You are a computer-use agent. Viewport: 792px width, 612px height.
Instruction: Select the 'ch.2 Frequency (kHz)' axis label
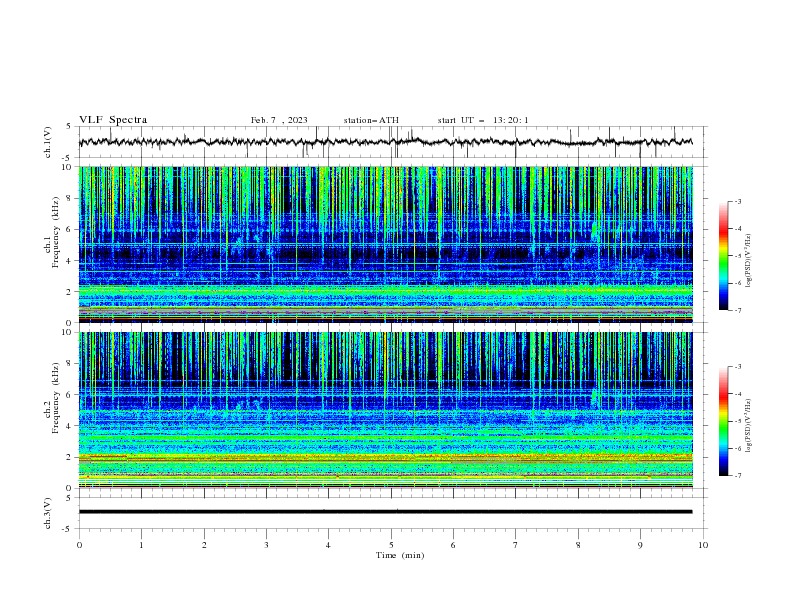(51, 398)
